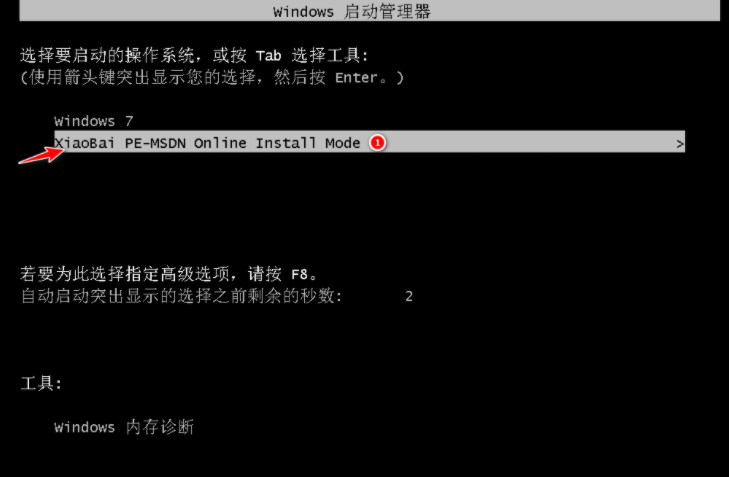
Task: Select the Windows 7 boot entry
Action: tap(94, 121)
